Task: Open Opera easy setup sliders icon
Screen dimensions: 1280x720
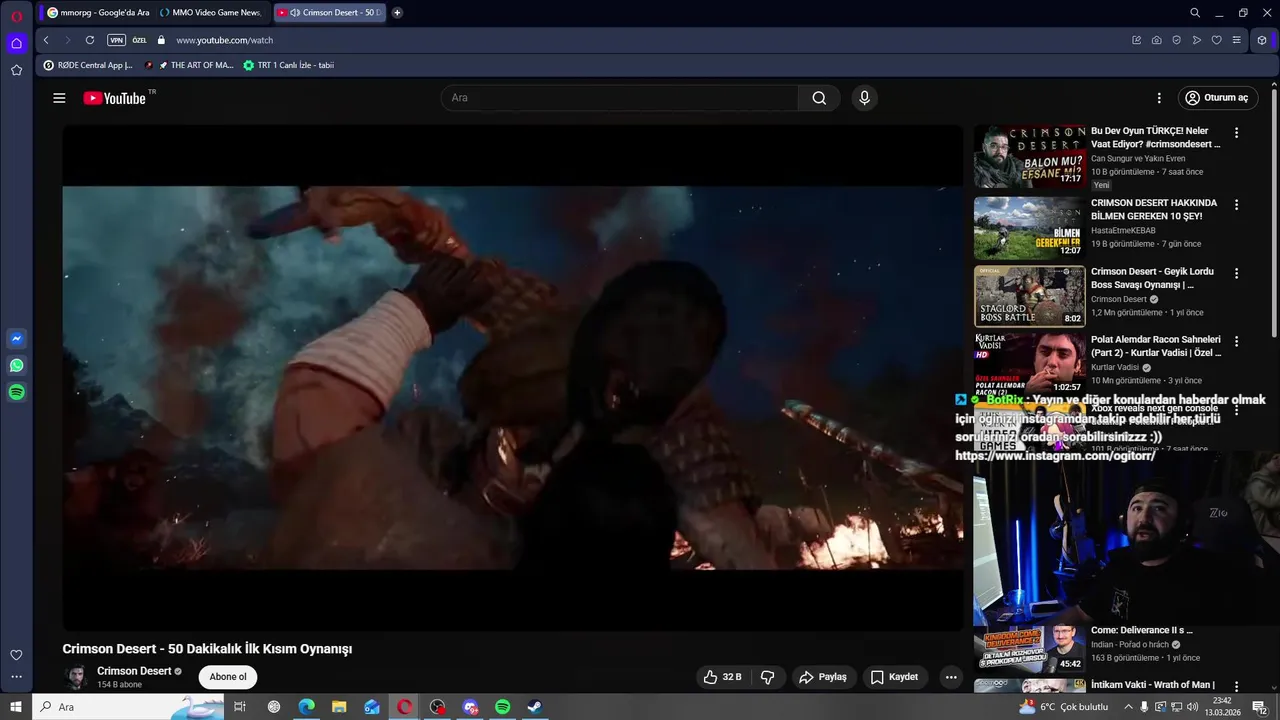Action: pyautogui.click(x=1236, y=40)
